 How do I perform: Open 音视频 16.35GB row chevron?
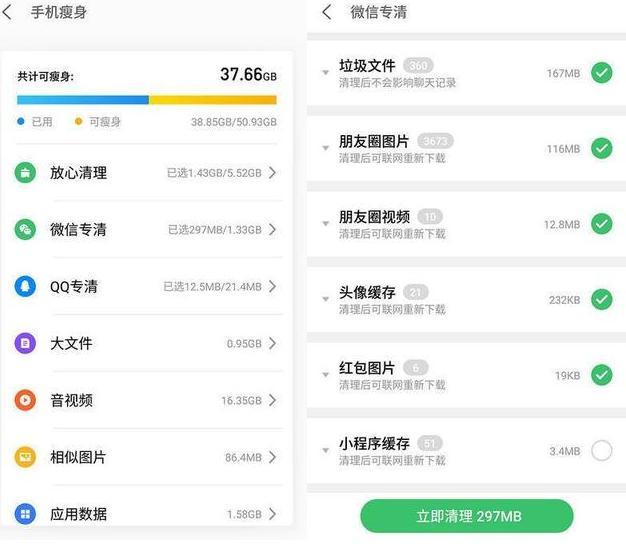coord(273,401)
